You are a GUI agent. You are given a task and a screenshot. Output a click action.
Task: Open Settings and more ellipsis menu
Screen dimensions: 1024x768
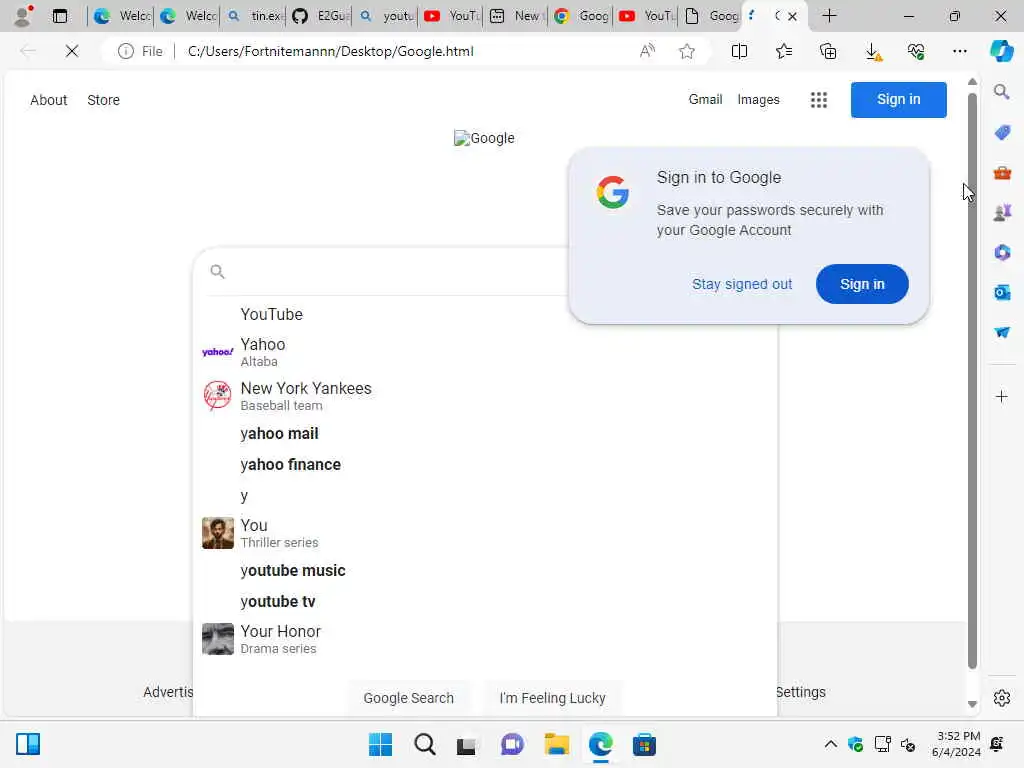(x=959, y=51)
